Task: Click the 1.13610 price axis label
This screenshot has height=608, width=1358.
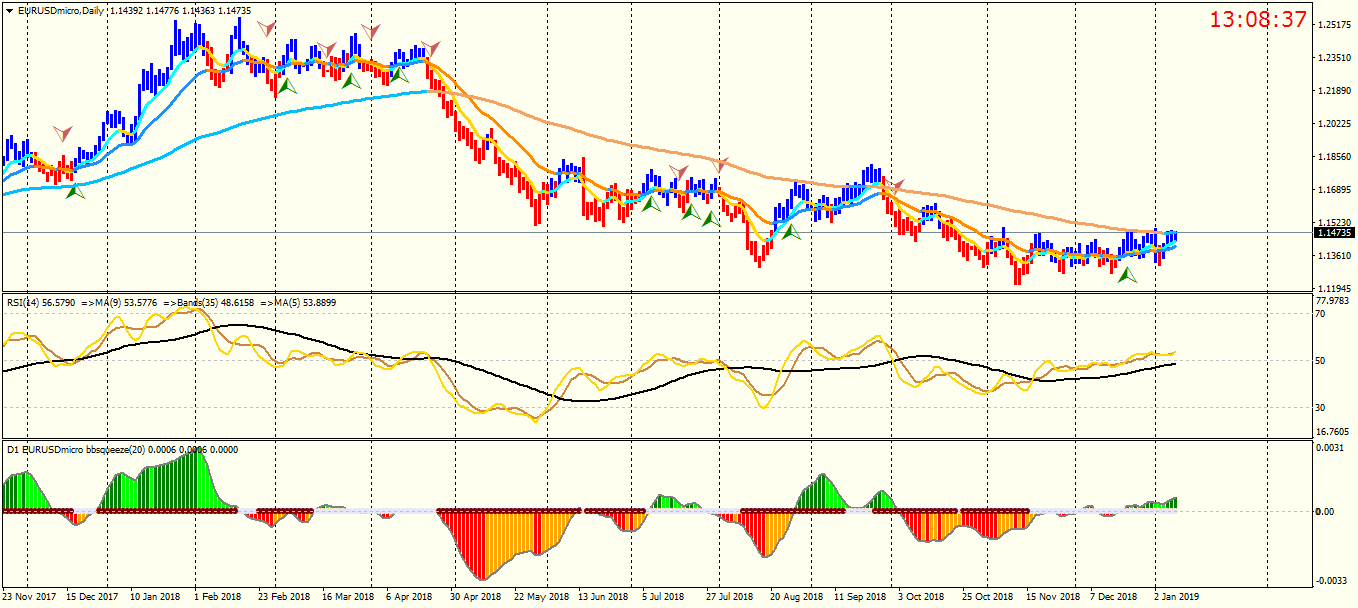Action: pyautogui.click(x=1336, y=256)
